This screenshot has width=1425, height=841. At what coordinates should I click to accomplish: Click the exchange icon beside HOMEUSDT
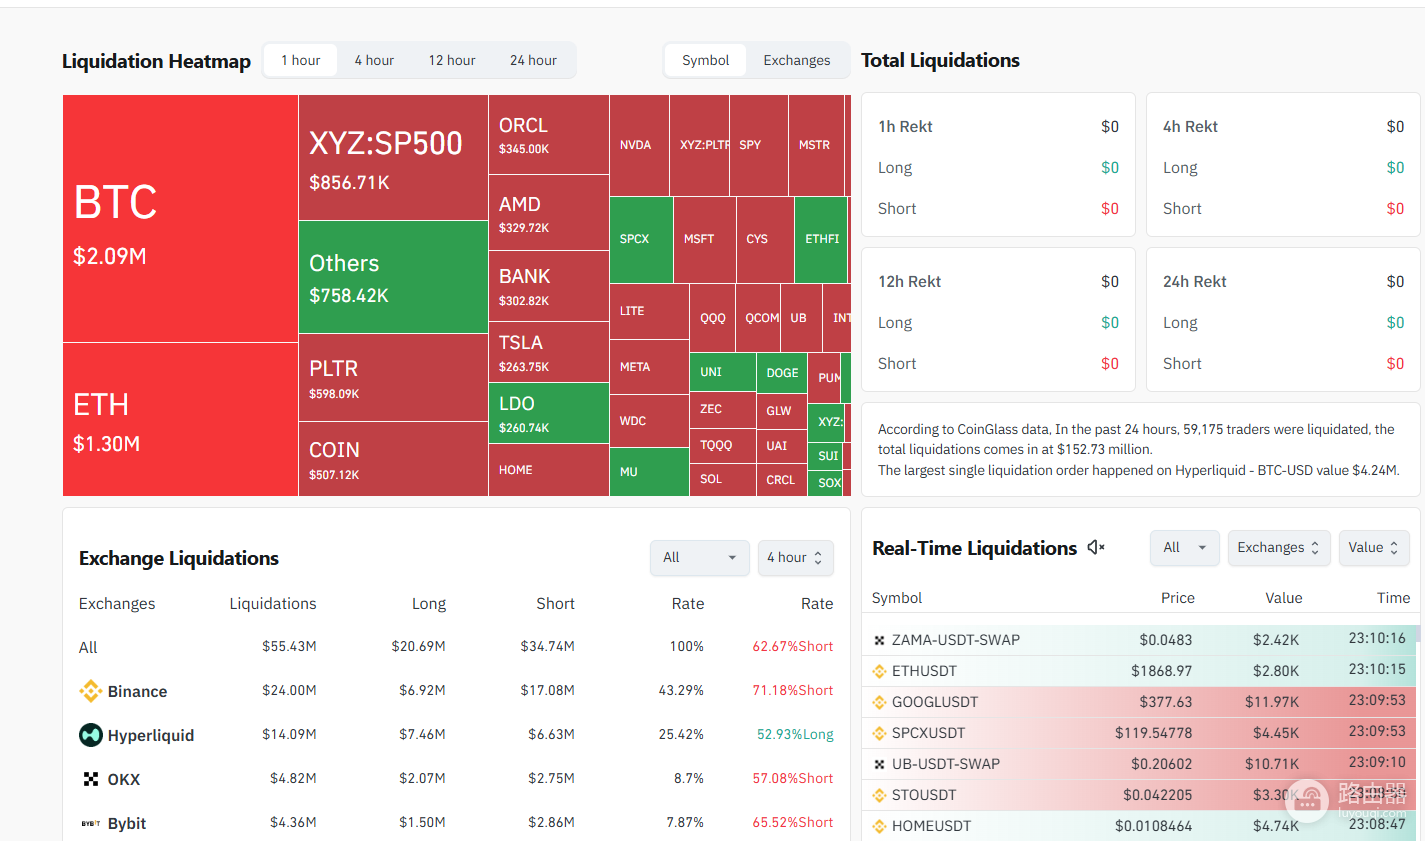point(879,826)
